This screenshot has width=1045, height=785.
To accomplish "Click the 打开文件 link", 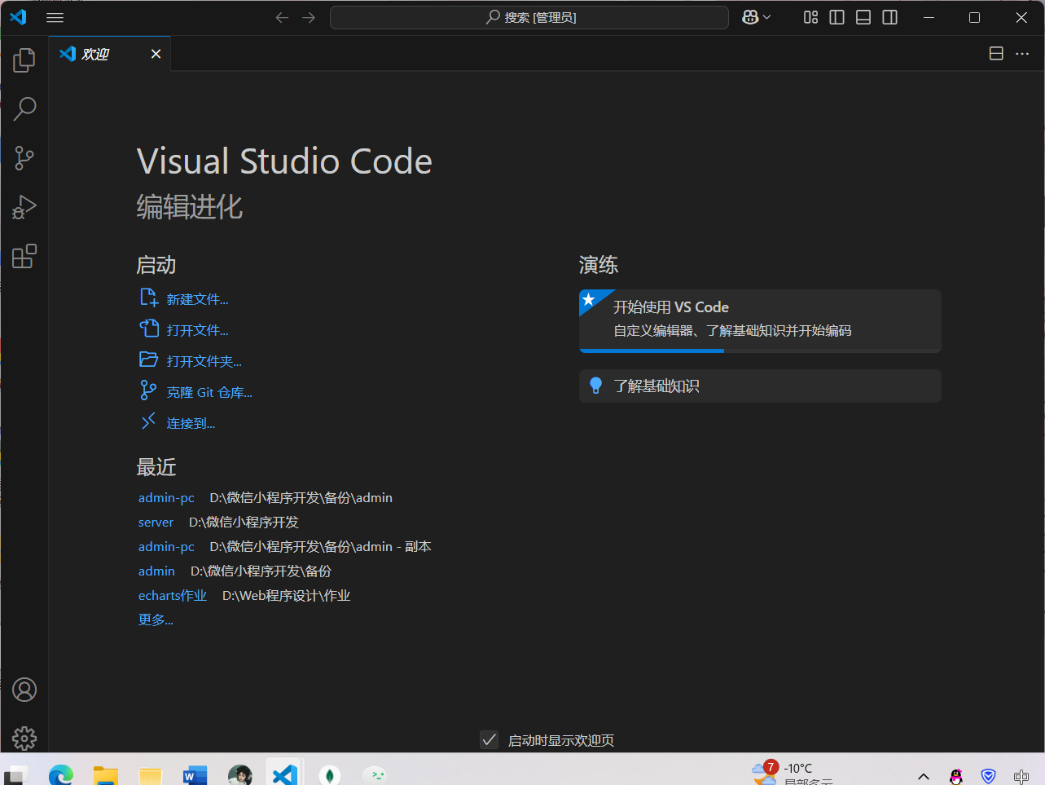I will click(197, 331).
